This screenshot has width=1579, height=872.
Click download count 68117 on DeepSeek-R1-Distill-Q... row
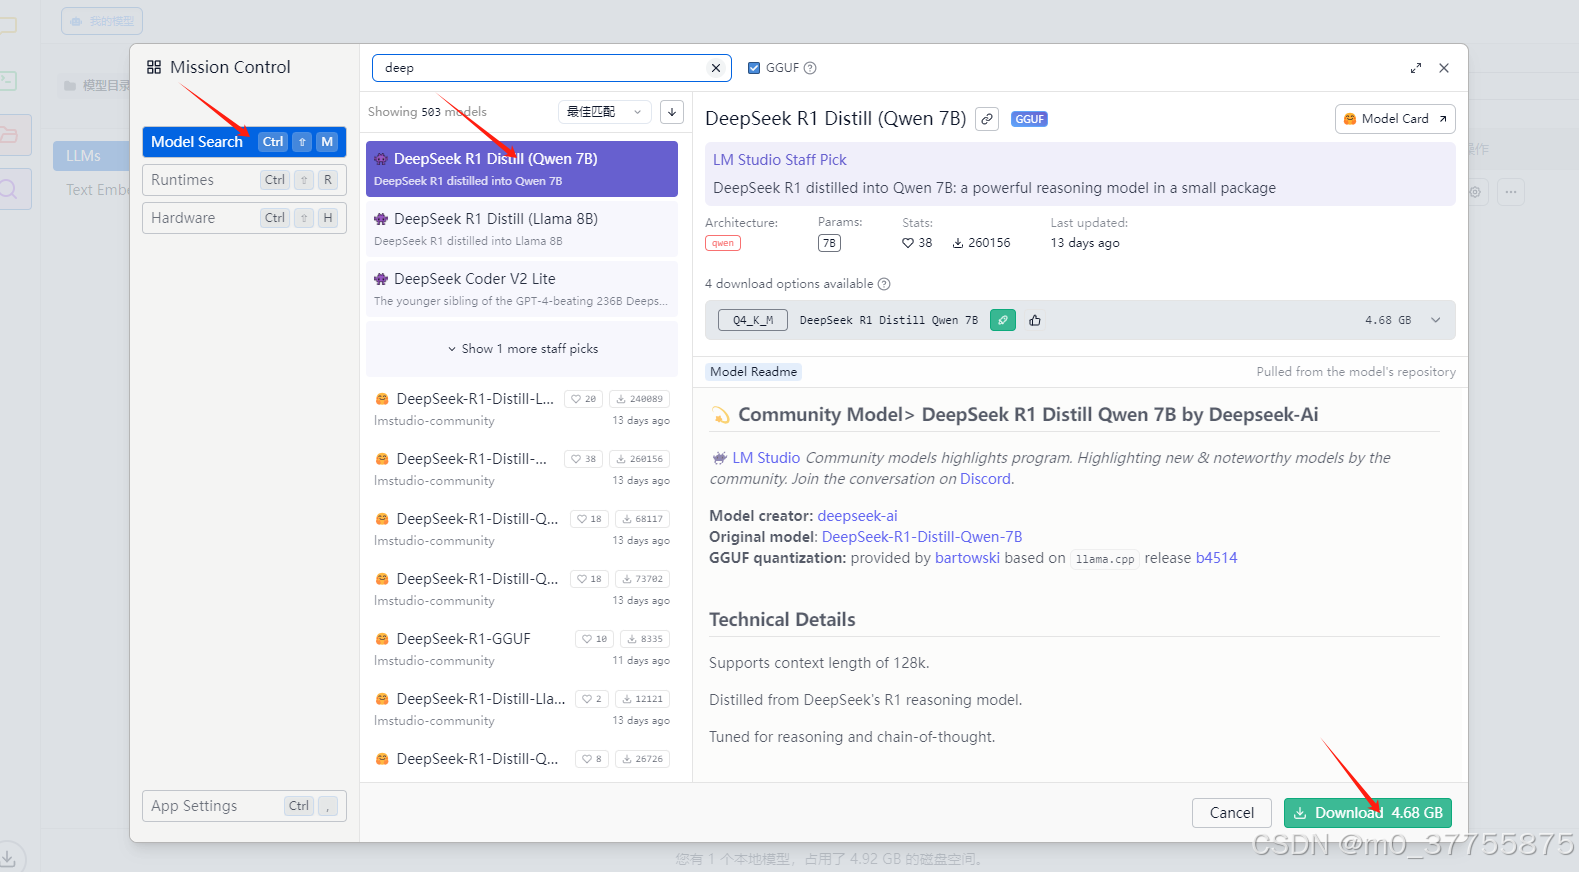(642, 519)
